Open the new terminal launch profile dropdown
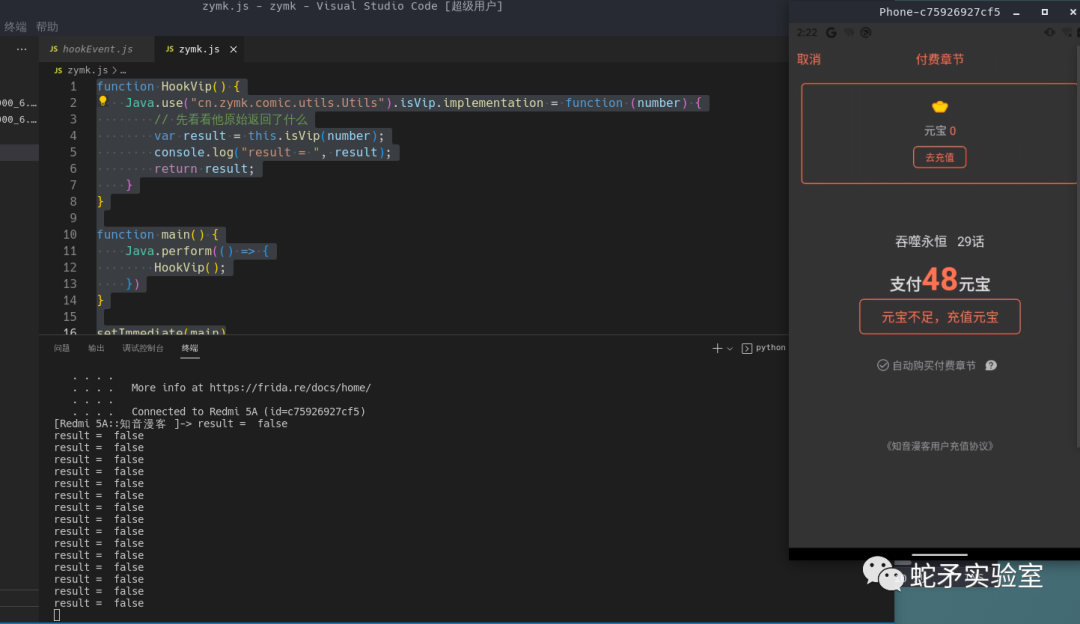Viewport: 1080px width, 624px height. coord(730,349)
